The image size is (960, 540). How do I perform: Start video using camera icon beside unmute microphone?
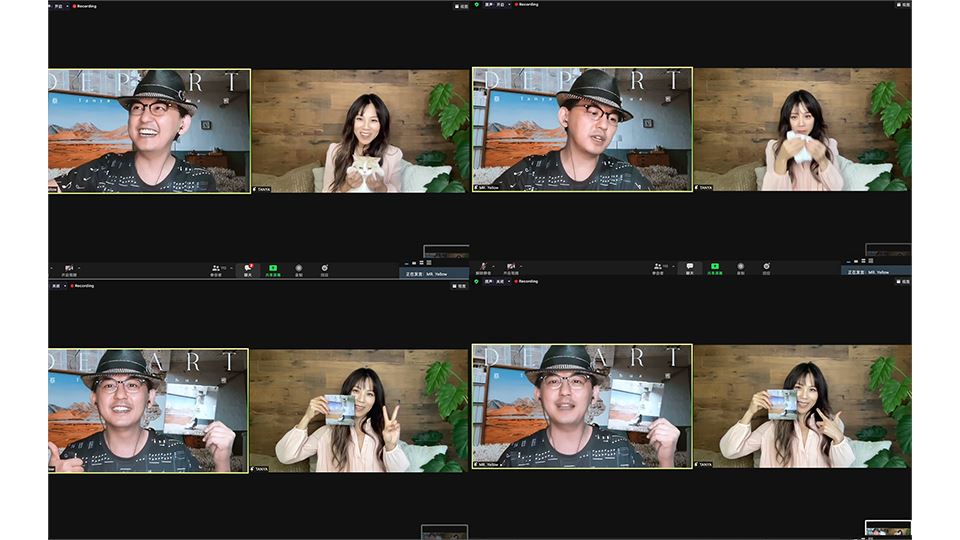(x=511, y=268)
